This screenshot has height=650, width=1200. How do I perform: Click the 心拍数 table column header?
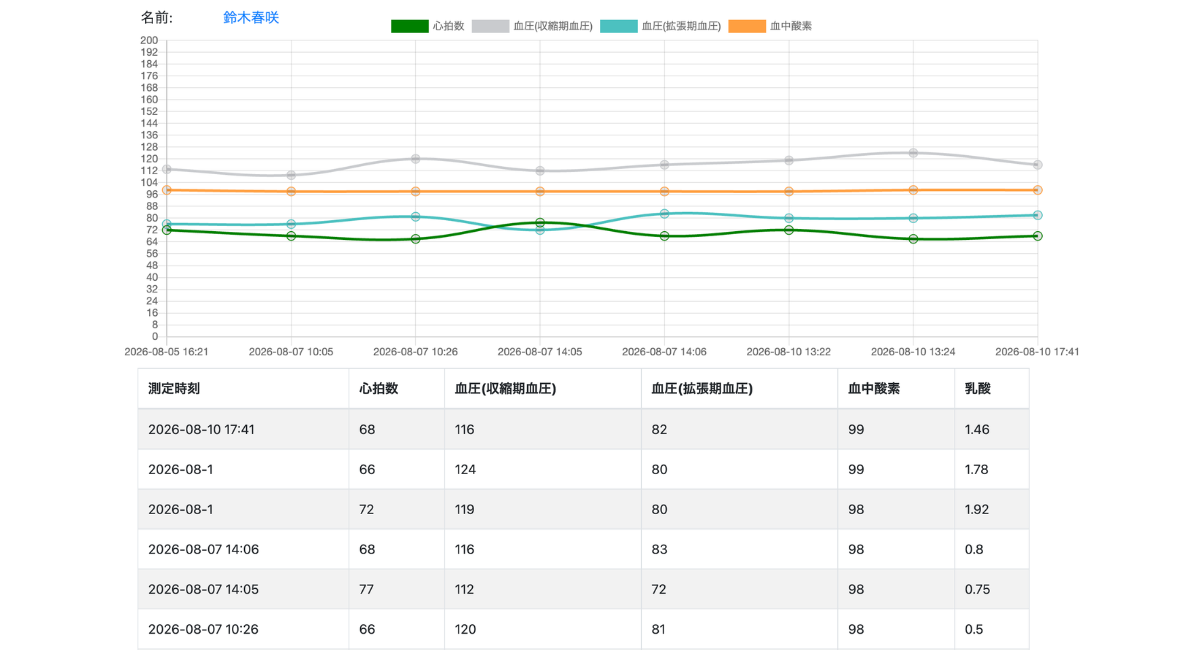[x=396, y=388]
